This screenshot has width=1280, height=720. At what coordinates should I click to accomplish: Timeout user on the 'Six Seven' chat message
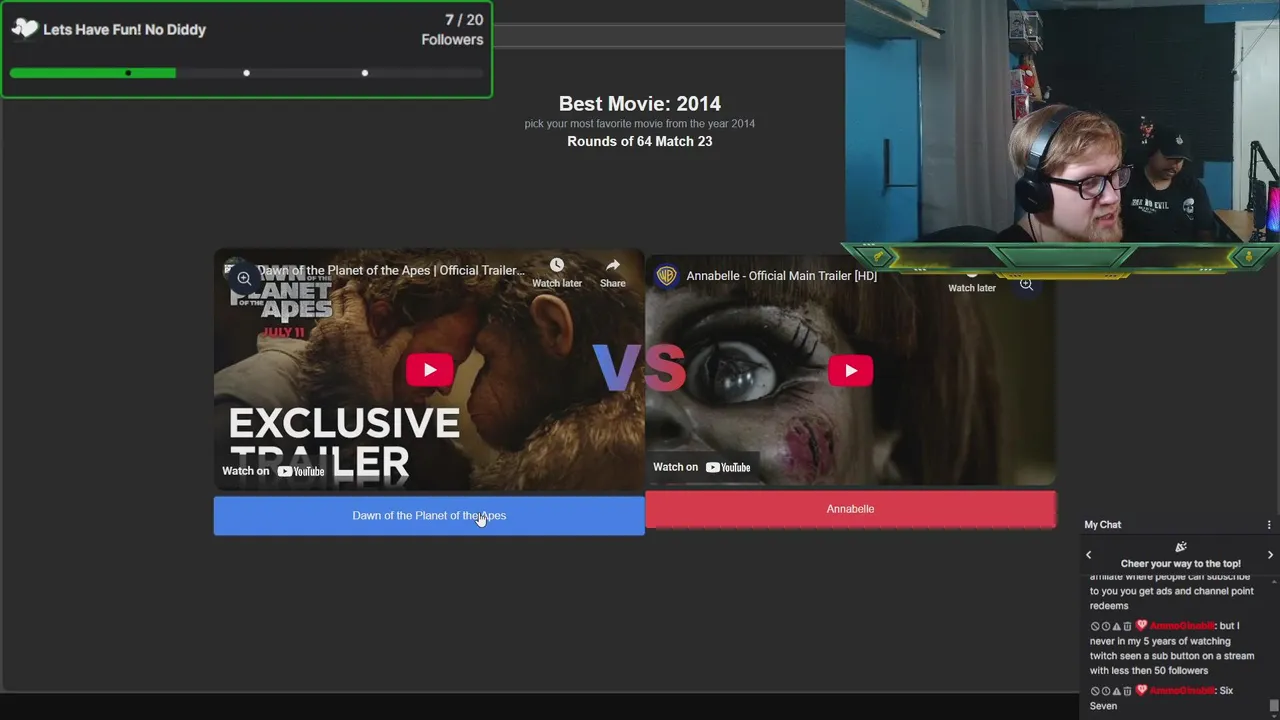(x=1106, y=691)
